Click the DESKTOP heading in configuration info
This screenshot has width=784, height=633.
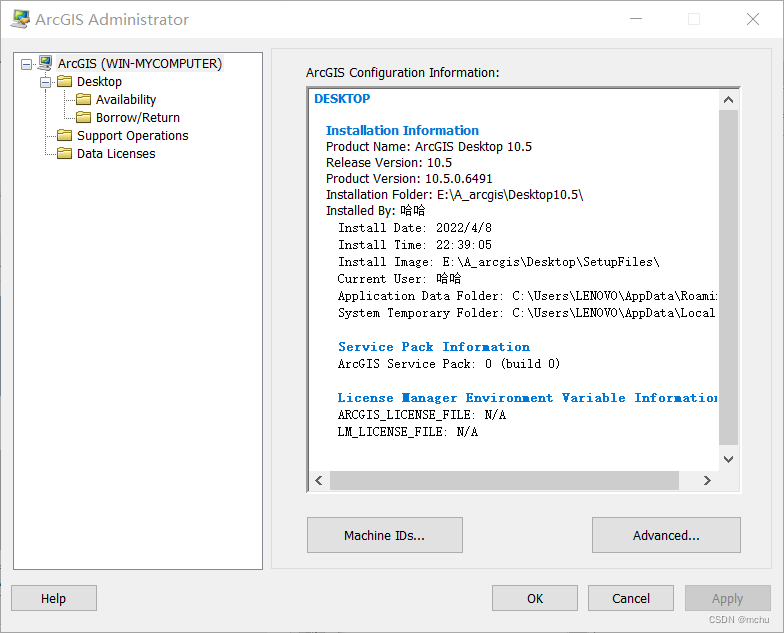(342, 98)
